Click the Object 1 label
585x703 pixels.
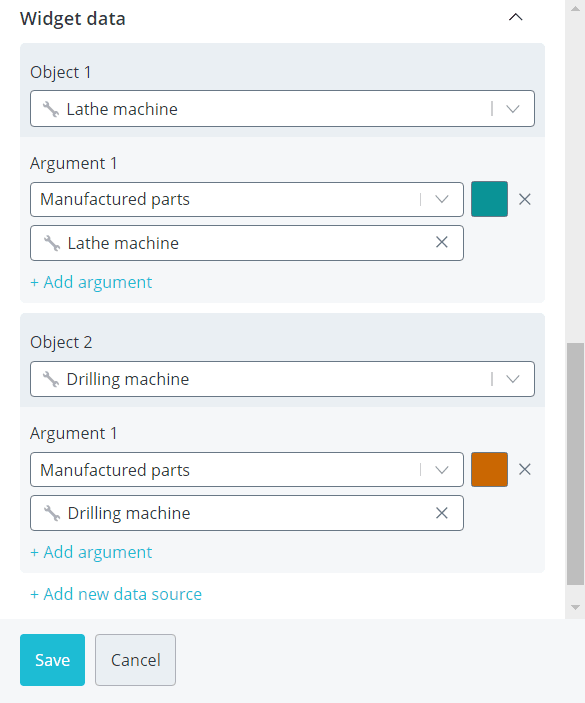coord(61,72)
